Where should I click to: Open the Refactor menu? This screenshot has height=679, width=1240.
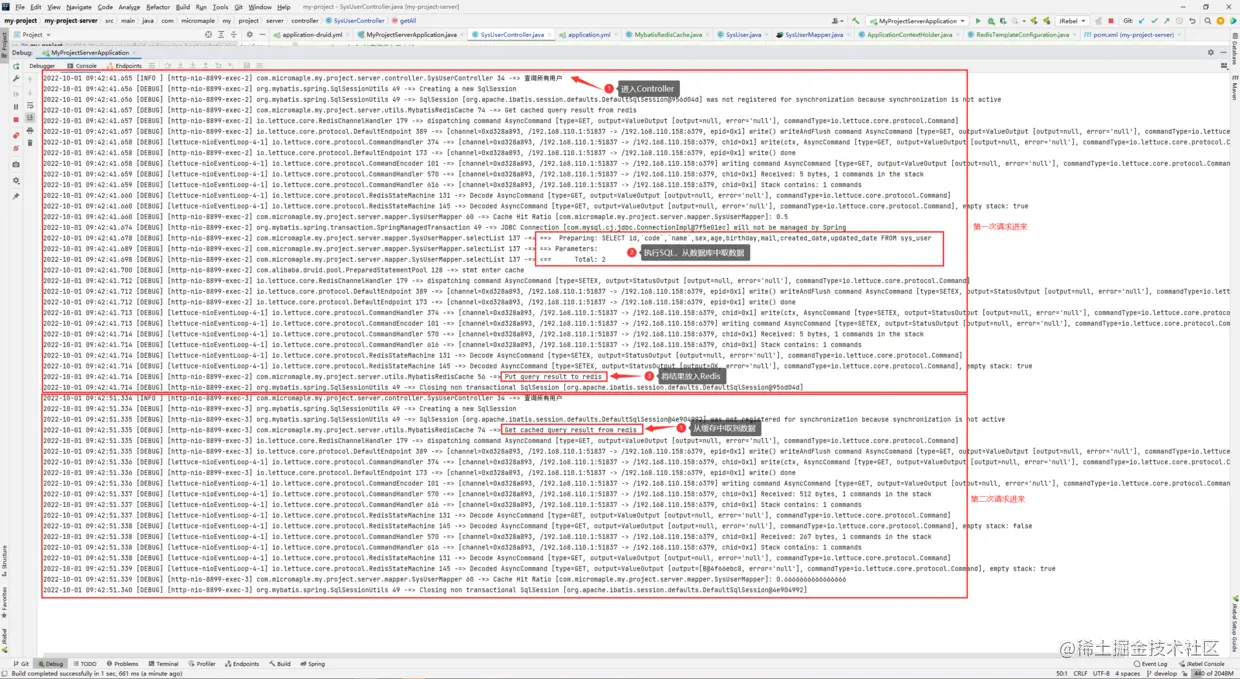[x=158, y=7]
